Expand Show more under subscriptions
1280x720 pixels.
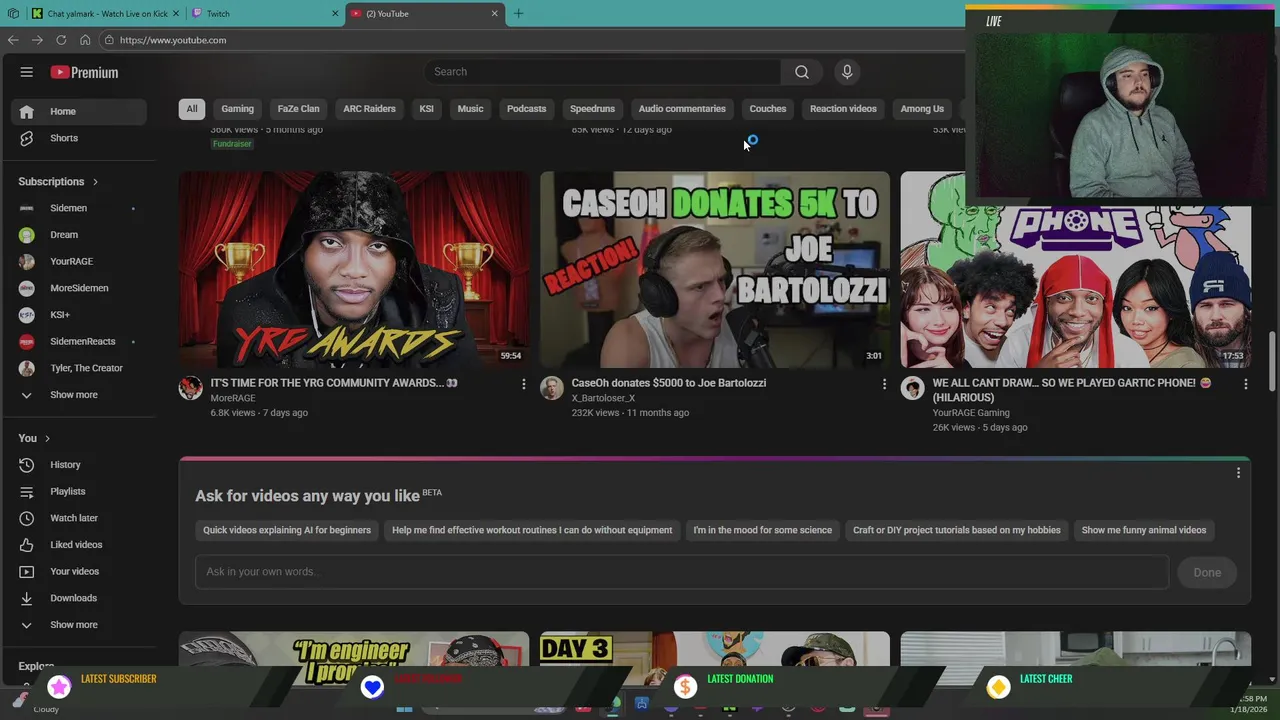79,395
